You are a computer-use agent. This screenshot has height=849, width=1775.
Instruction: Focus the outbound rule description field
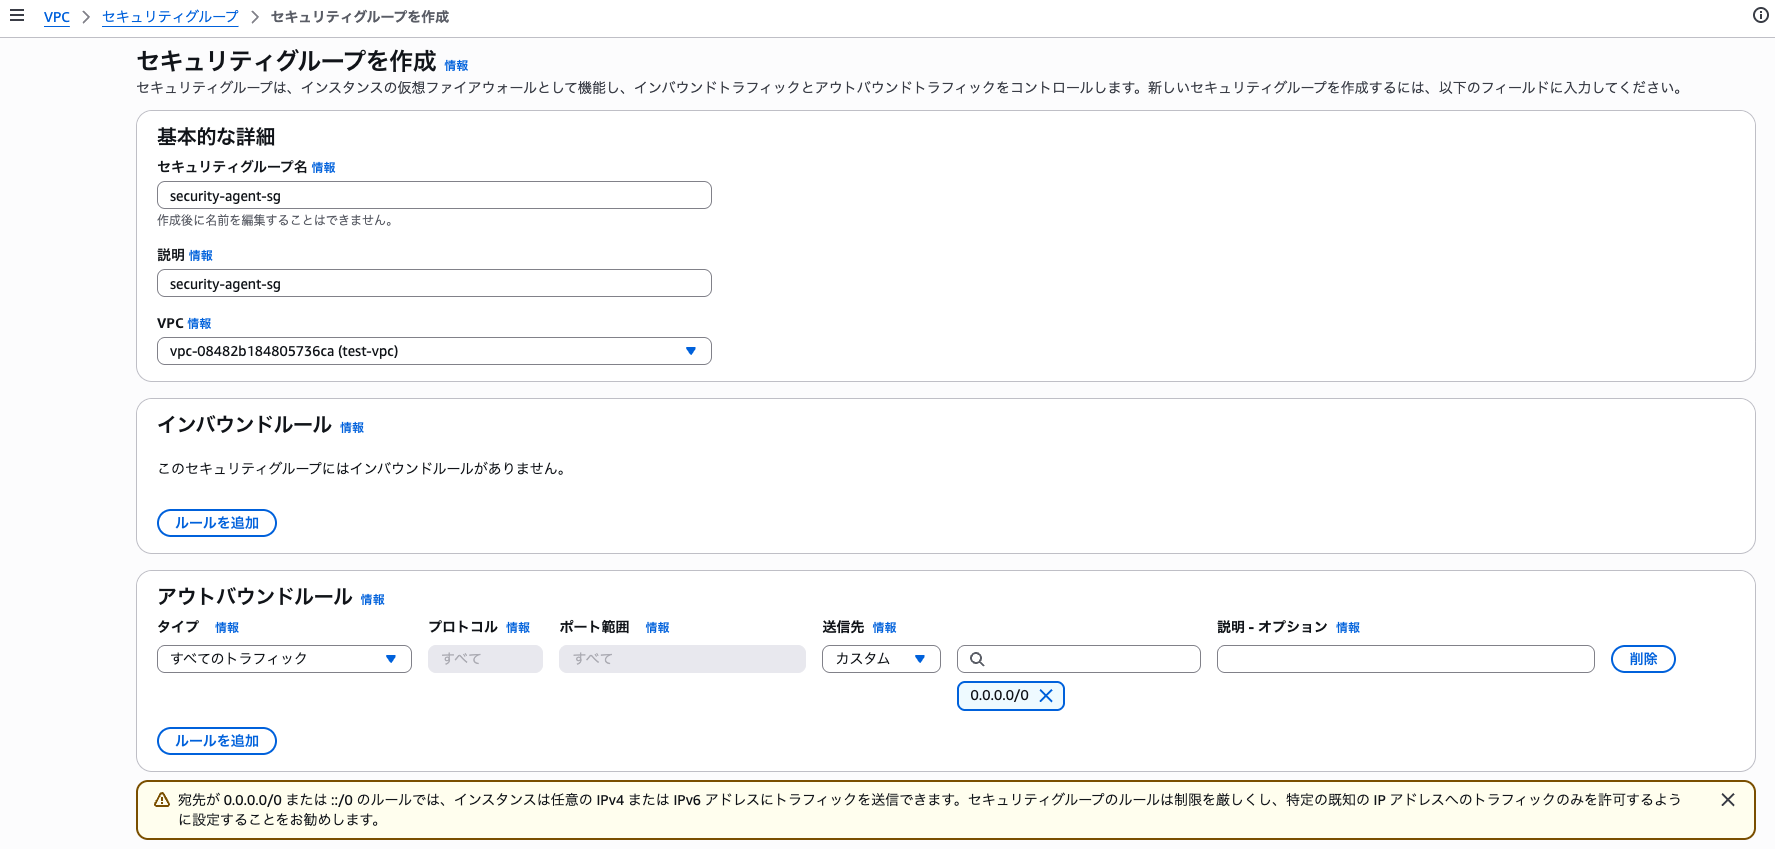1405,659
